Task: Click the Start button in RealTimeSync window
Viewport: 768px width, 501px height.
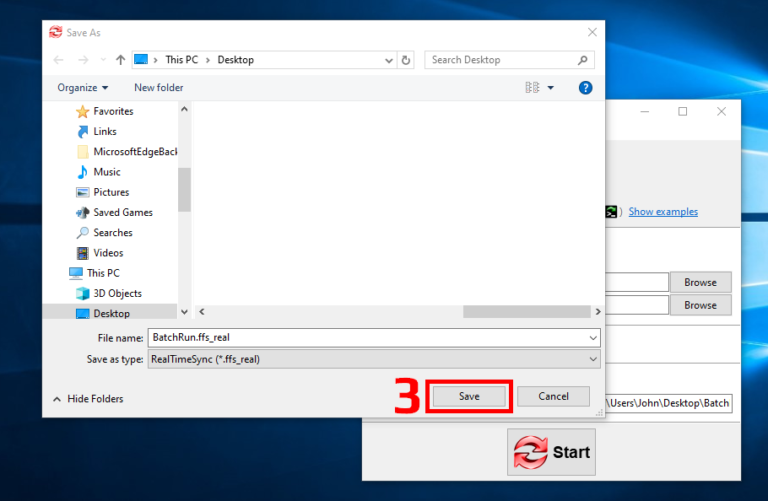Action: [552, 452]
